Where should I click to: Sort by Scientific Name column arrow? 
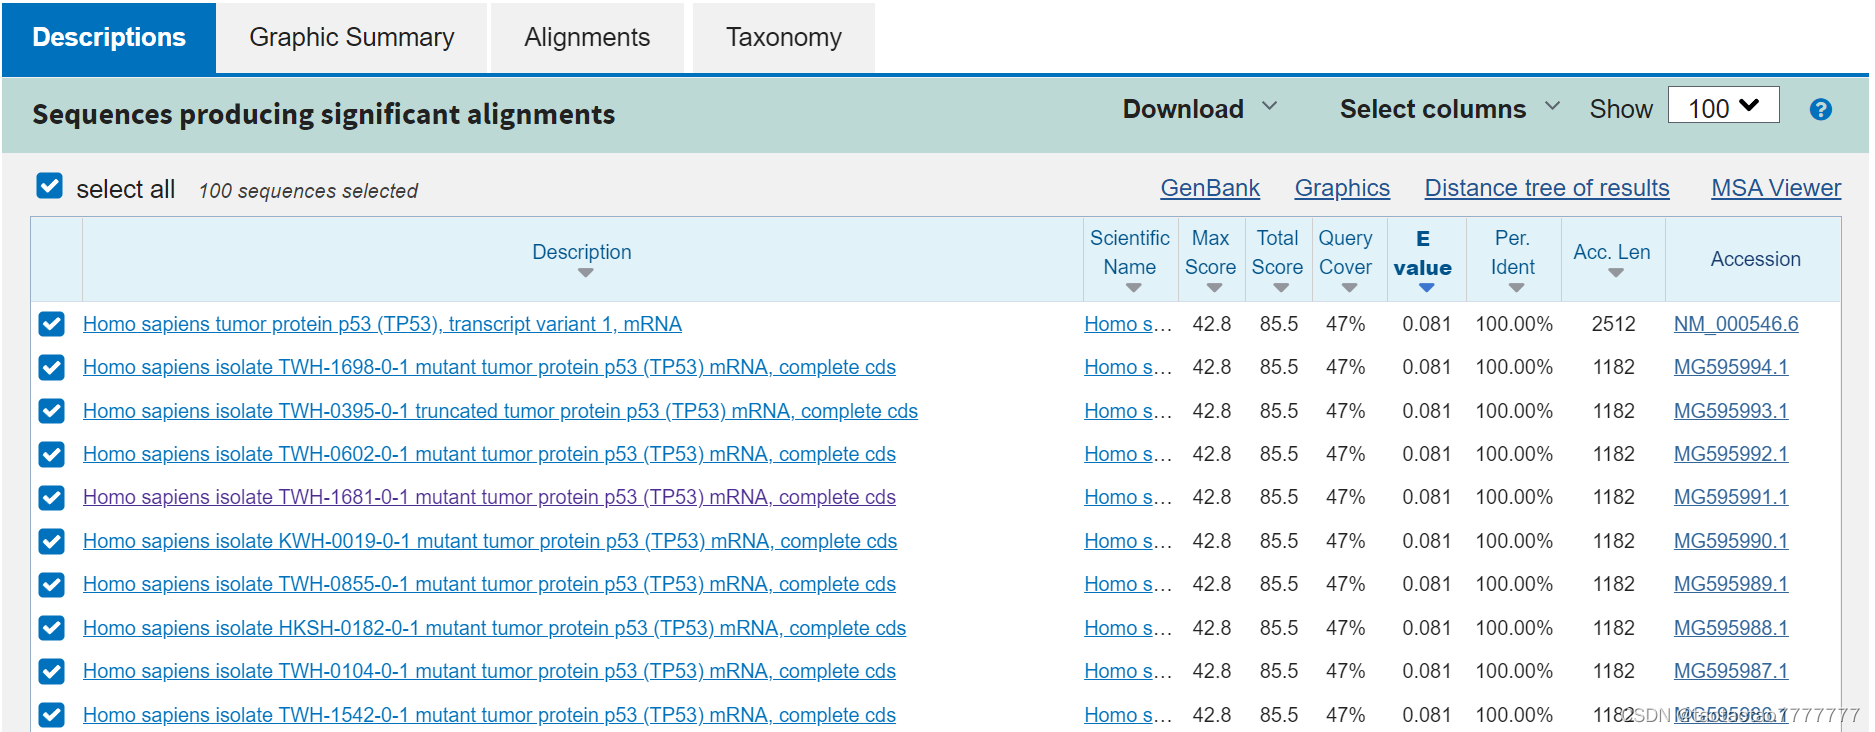[x=1133, y=288]
